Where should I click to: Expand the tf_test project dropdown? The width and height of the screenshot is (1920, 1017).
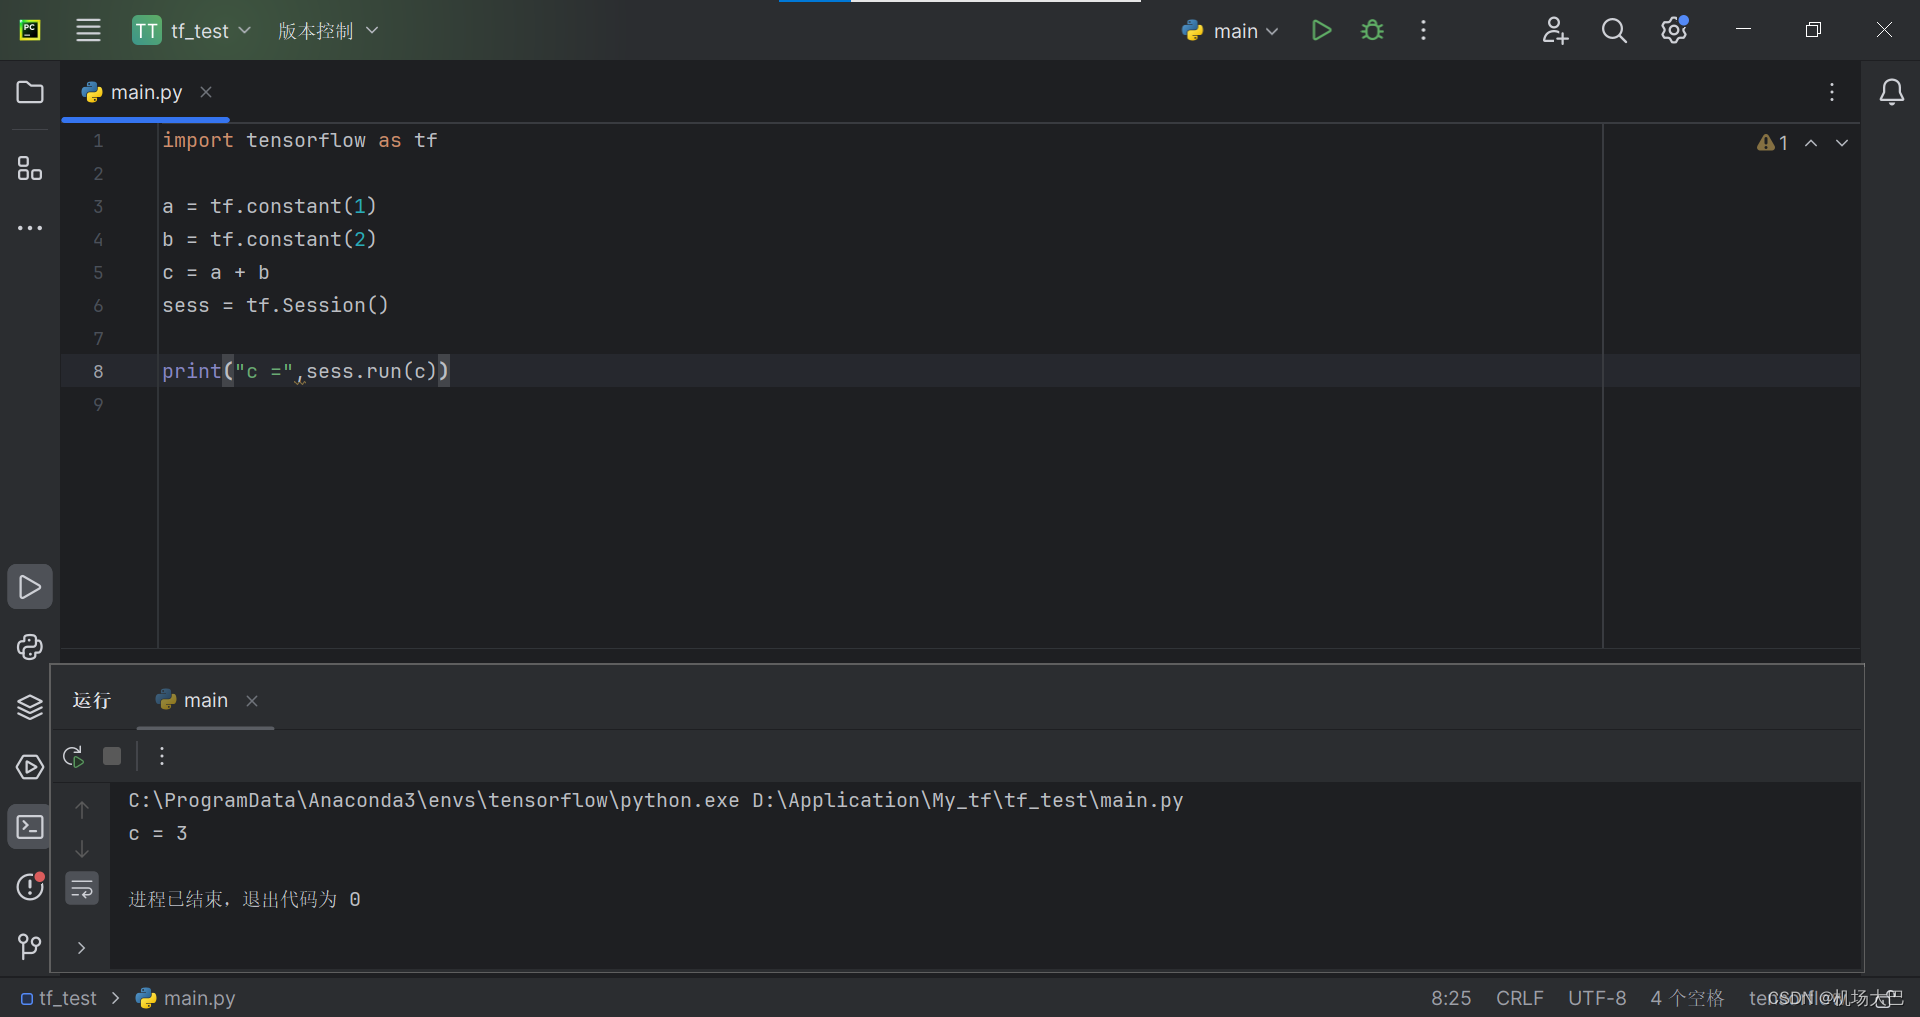pyautogui.click(x=191, y=31)
